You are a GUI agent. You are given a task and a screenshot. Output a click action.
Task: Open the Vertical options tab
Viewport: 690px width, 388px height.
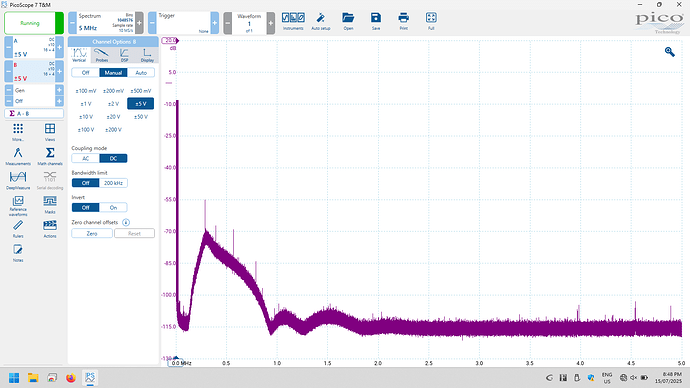(x=79, y=55)
